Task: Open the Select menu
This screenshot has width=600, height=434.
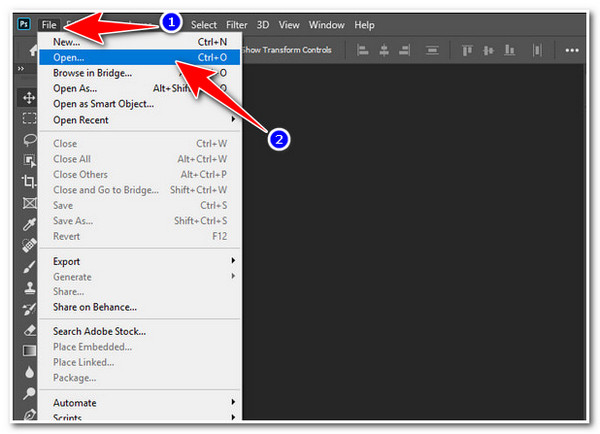Action: click(x=204, y=25)
